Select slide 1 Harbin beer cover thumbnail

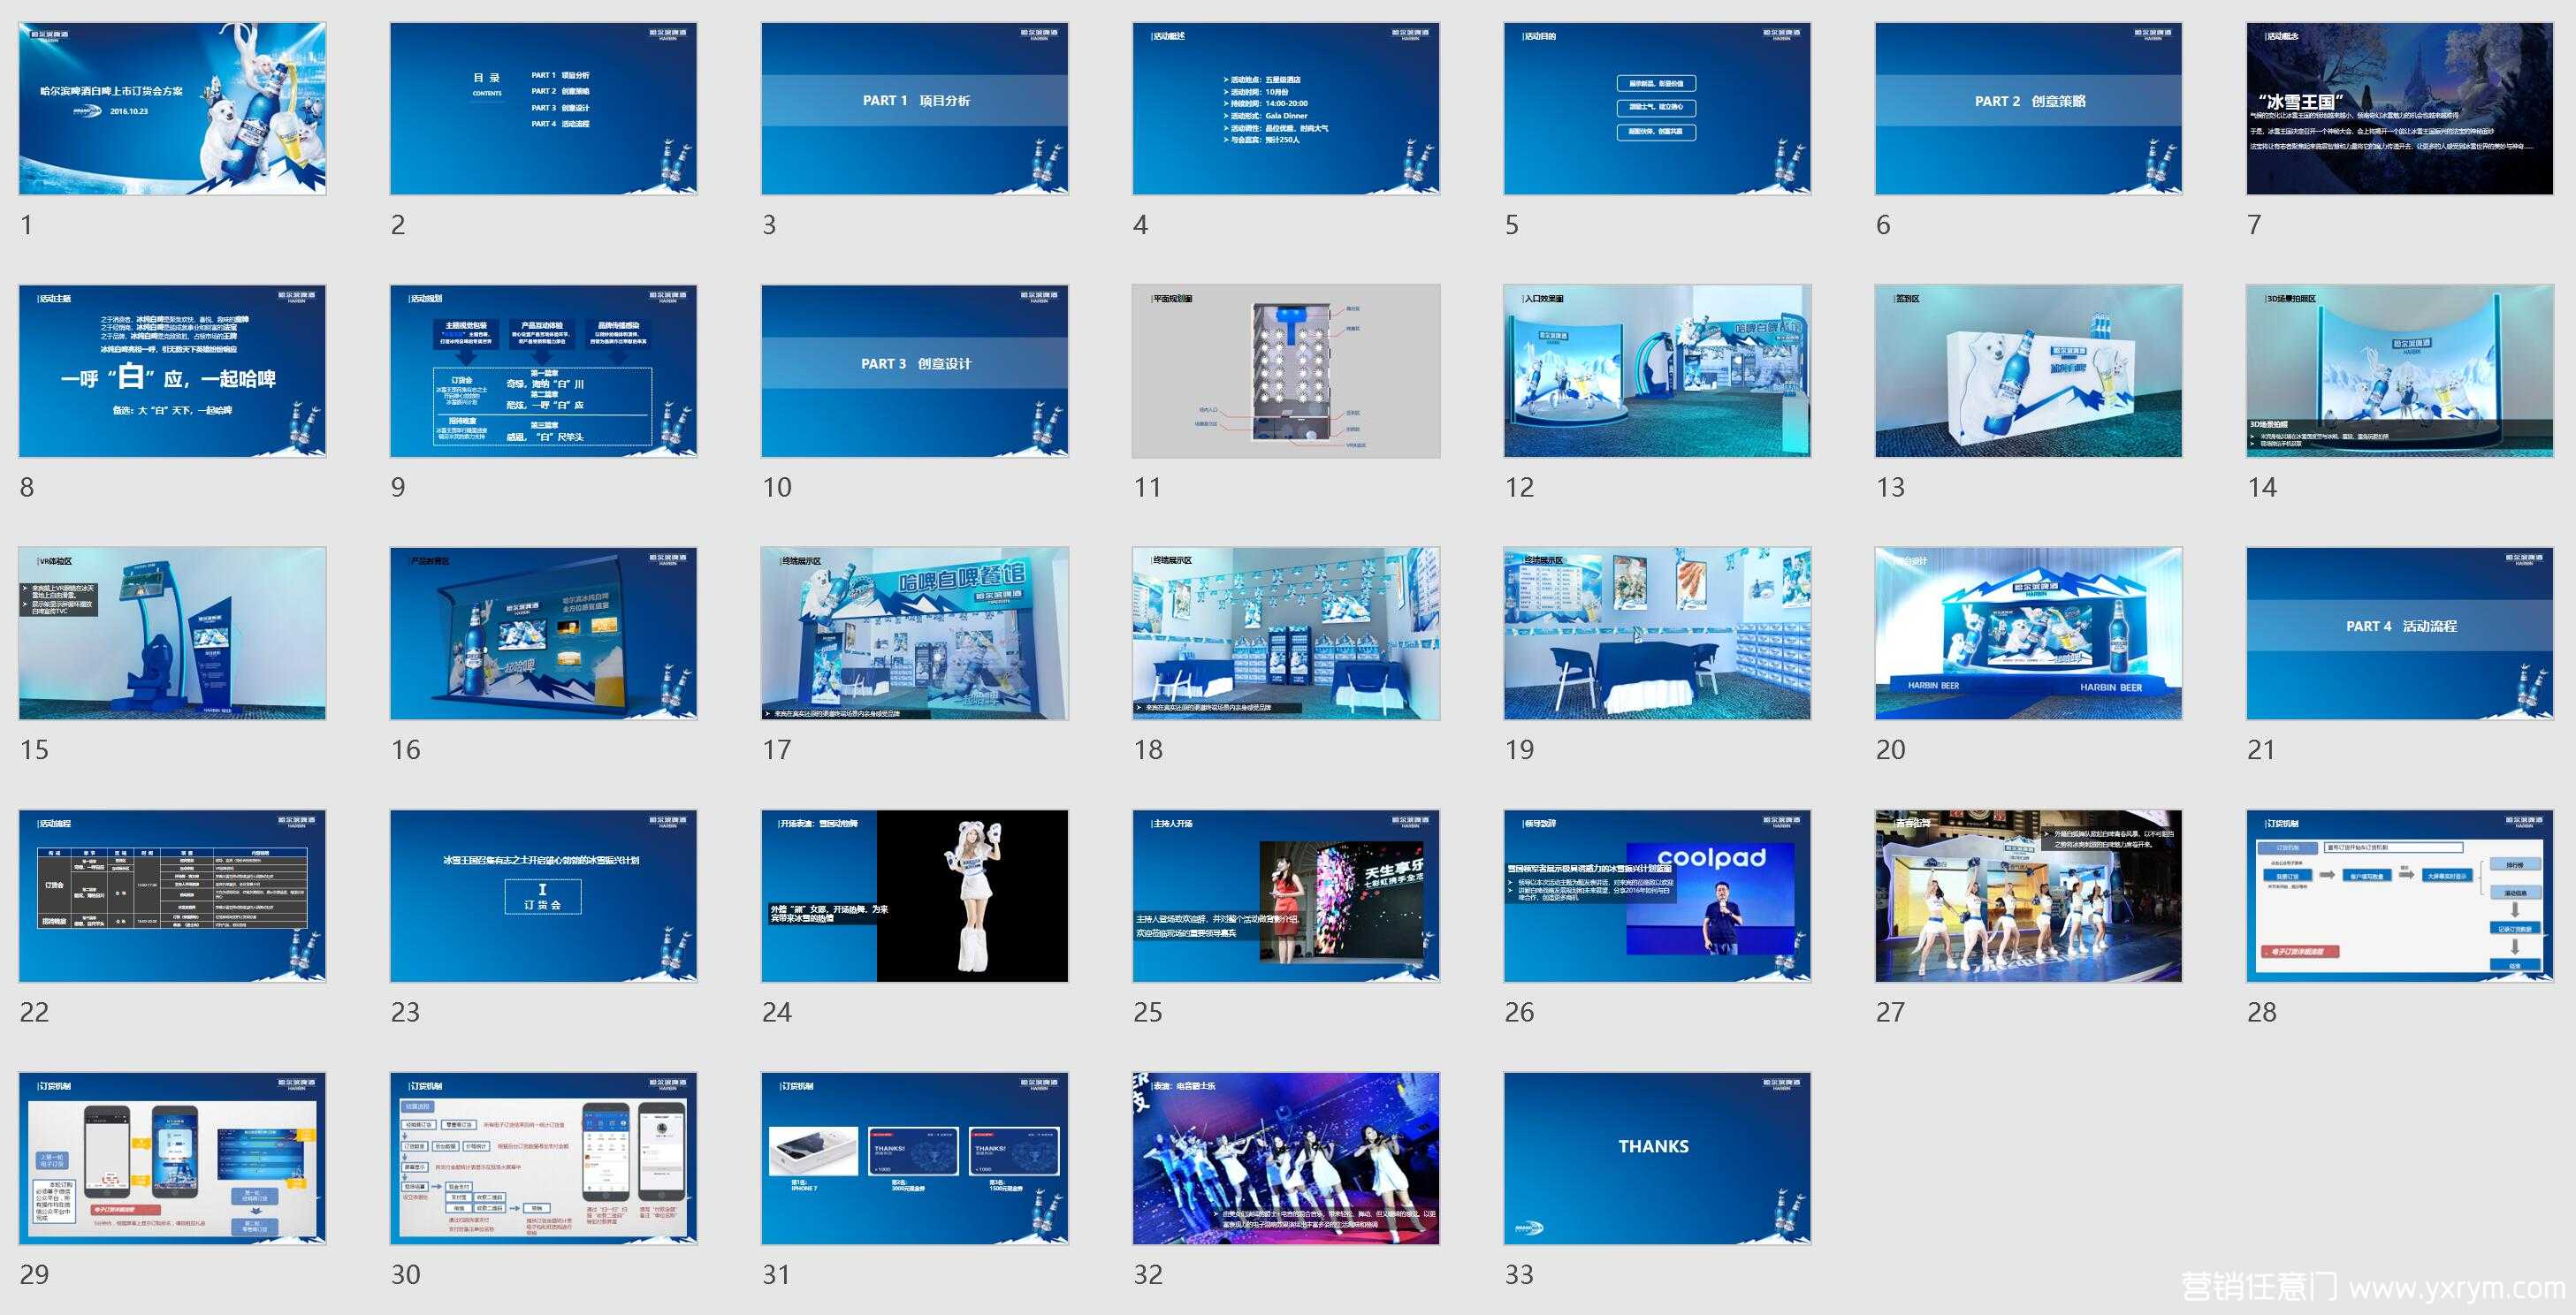172,108
